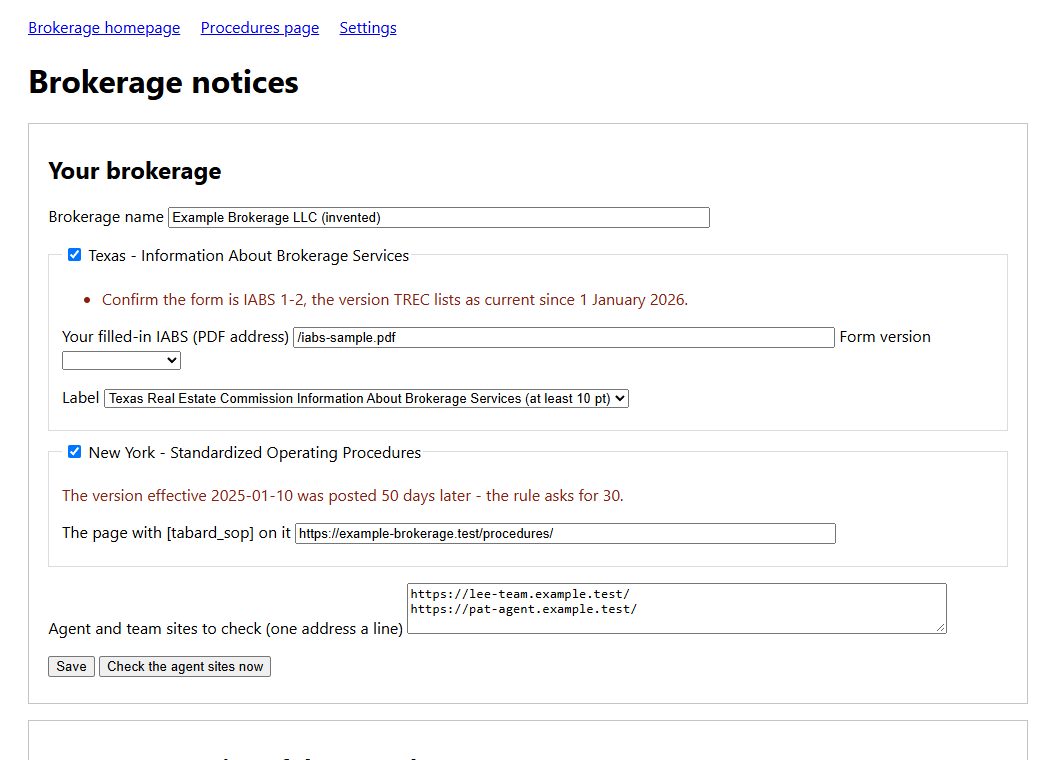Go to the Procedures page link
This screenshot has width=1056, height=760.
[x=260, y=28]
